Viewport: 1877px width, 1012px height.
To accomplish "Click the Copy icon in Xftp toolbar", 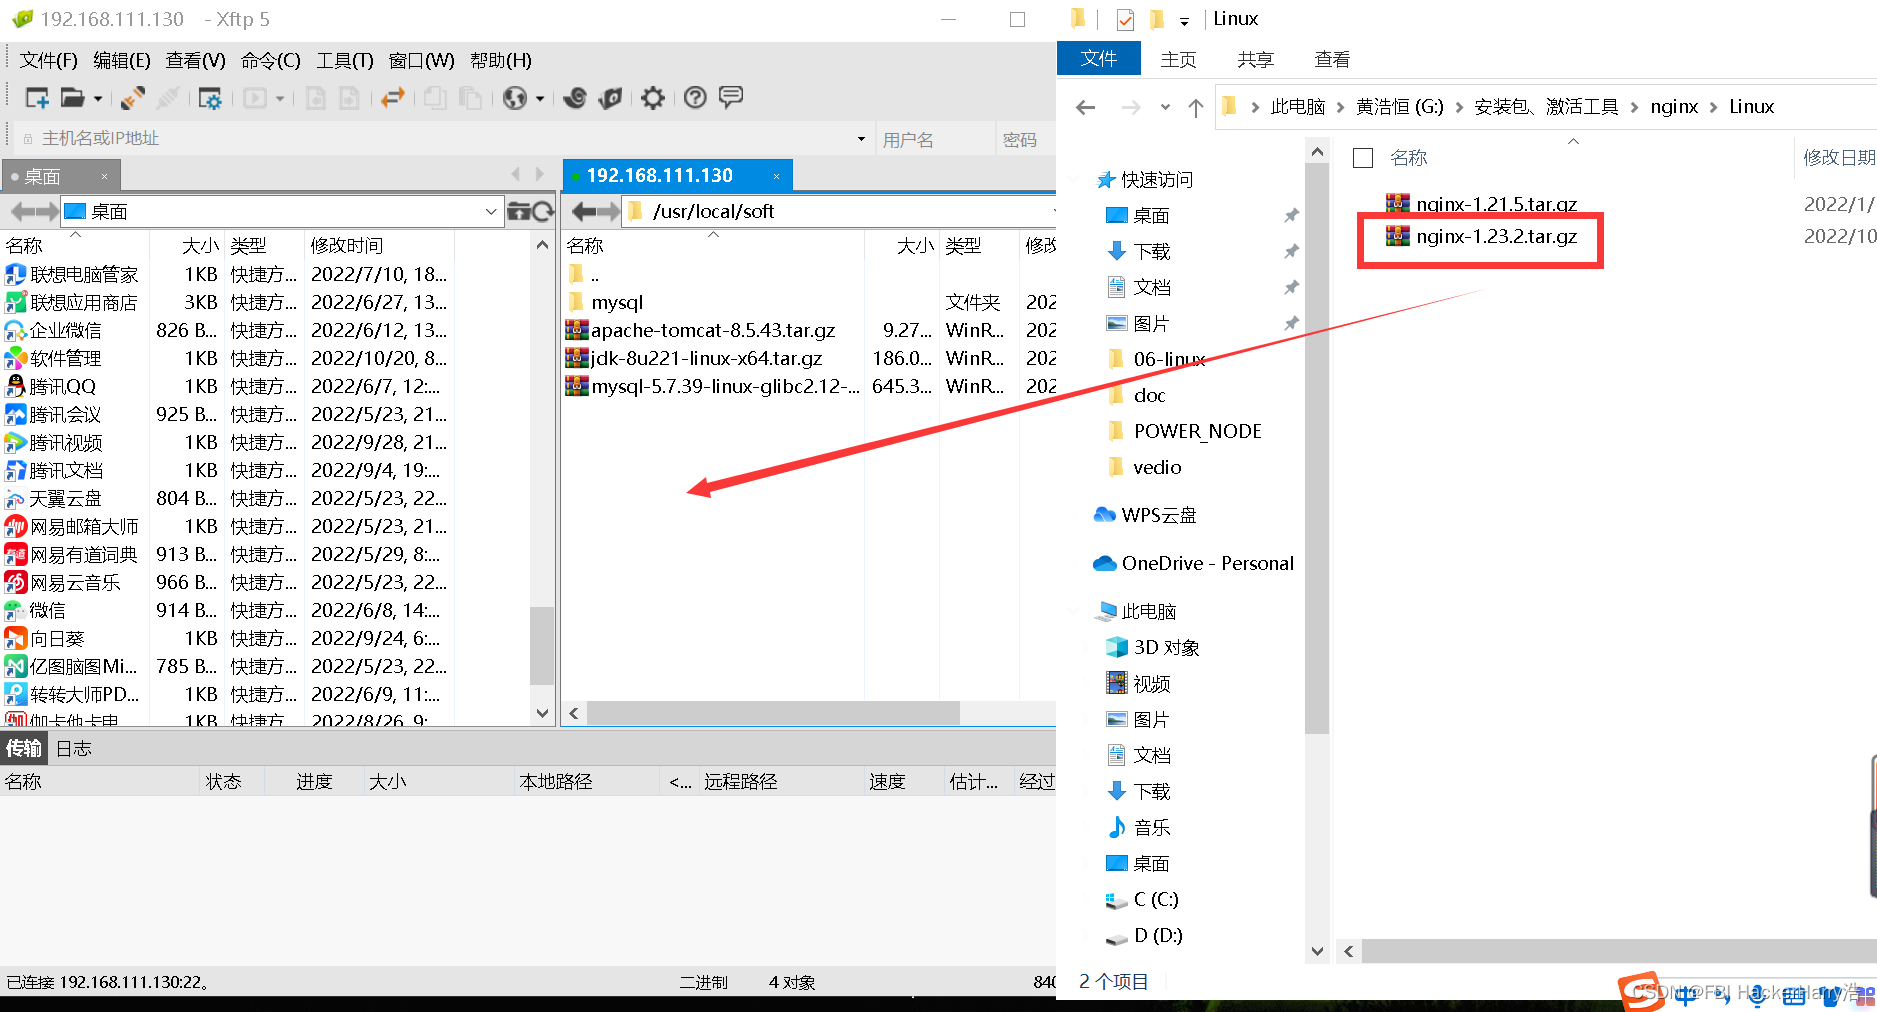I will tap(435, 98).
